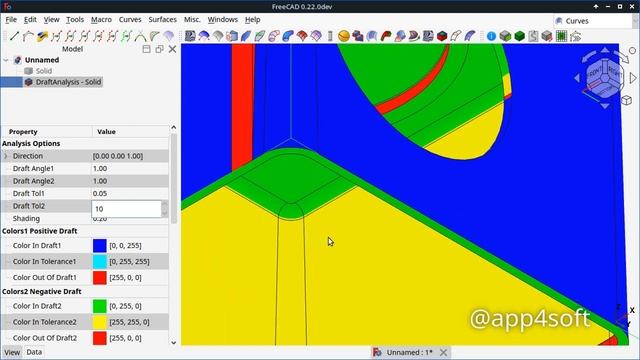640x360 pixels.
Task: Open the Misc. menu
Action: pos(192,20)
